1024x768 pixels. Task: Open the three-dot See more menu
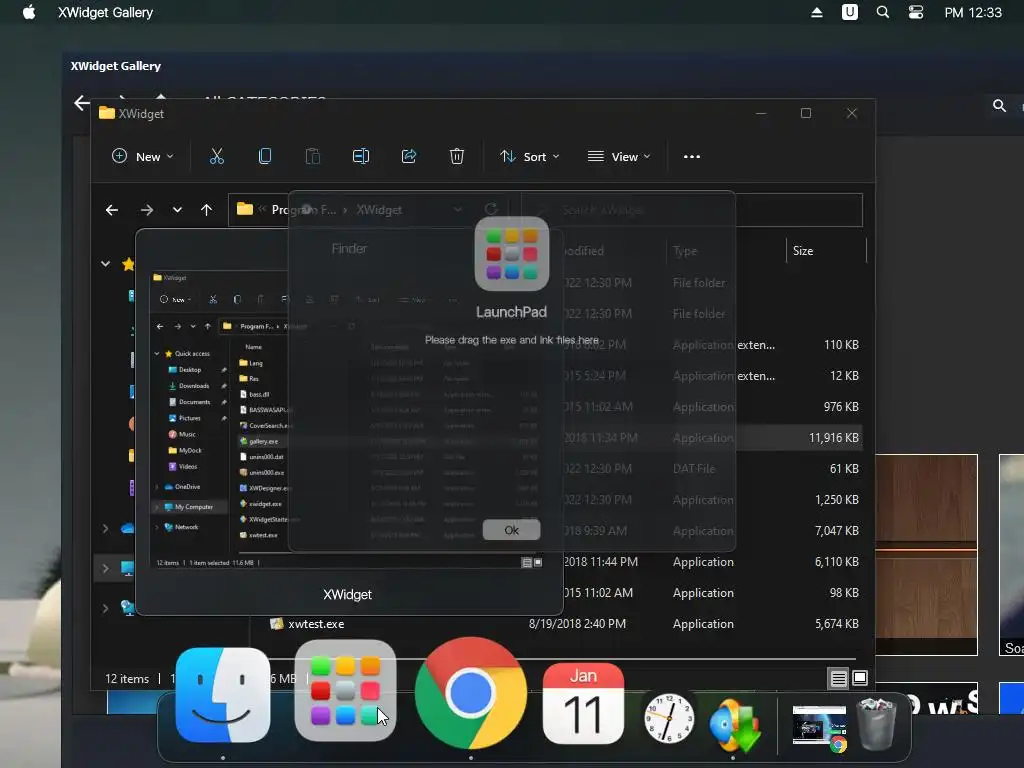click(x=692, y=157)
